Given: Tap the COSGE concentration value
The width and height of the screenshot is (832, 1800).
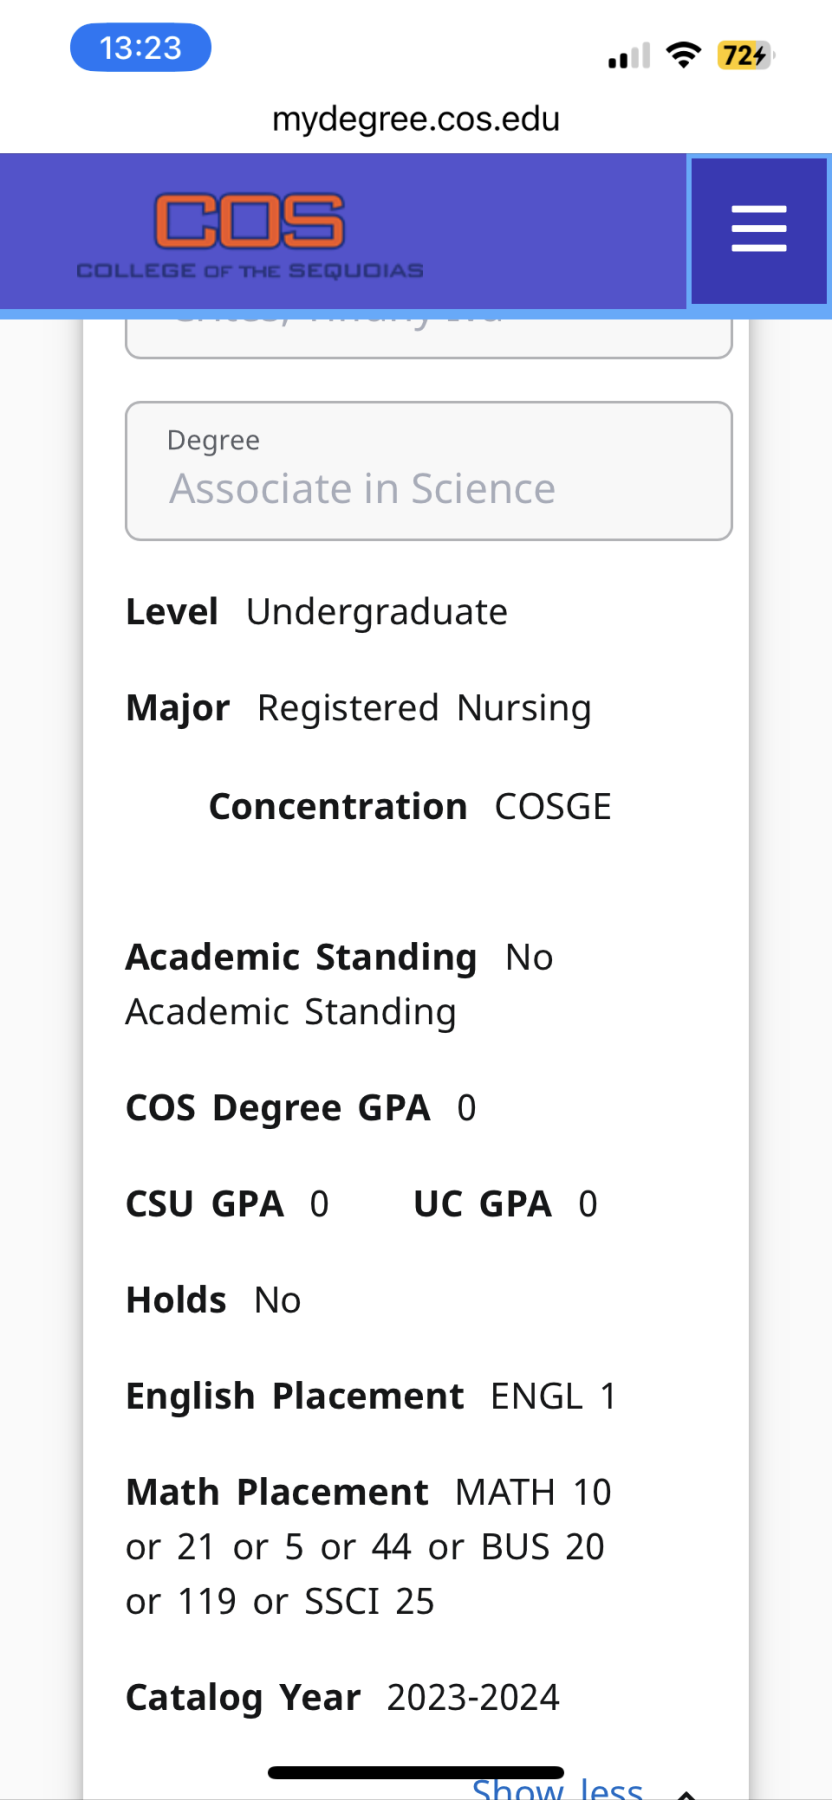Looking at the screenshot, I should coord(553,807).
